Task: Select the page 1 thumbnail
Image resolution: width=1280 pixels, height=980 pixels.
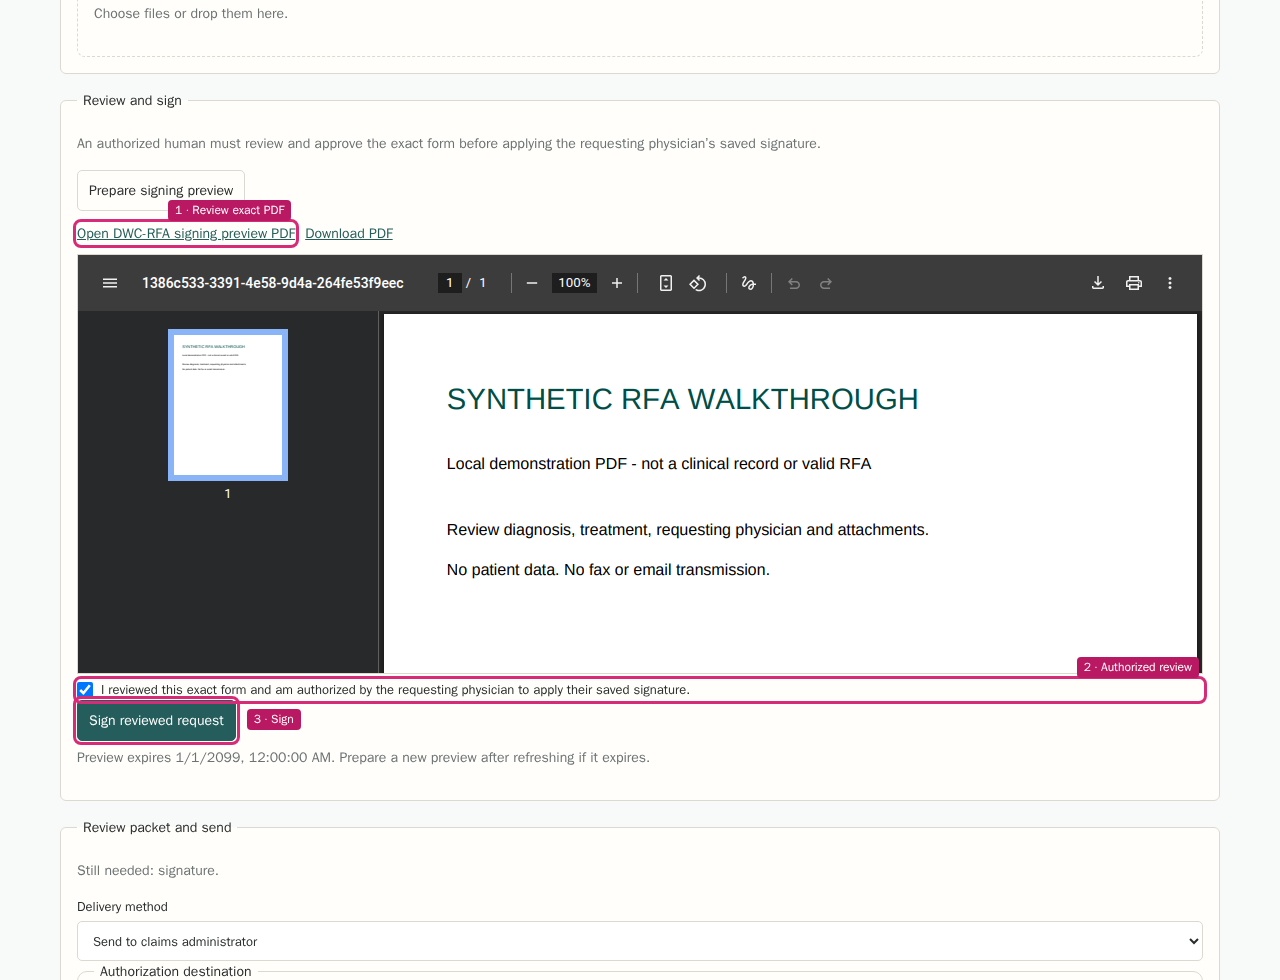Action: [x=228, y=405]
